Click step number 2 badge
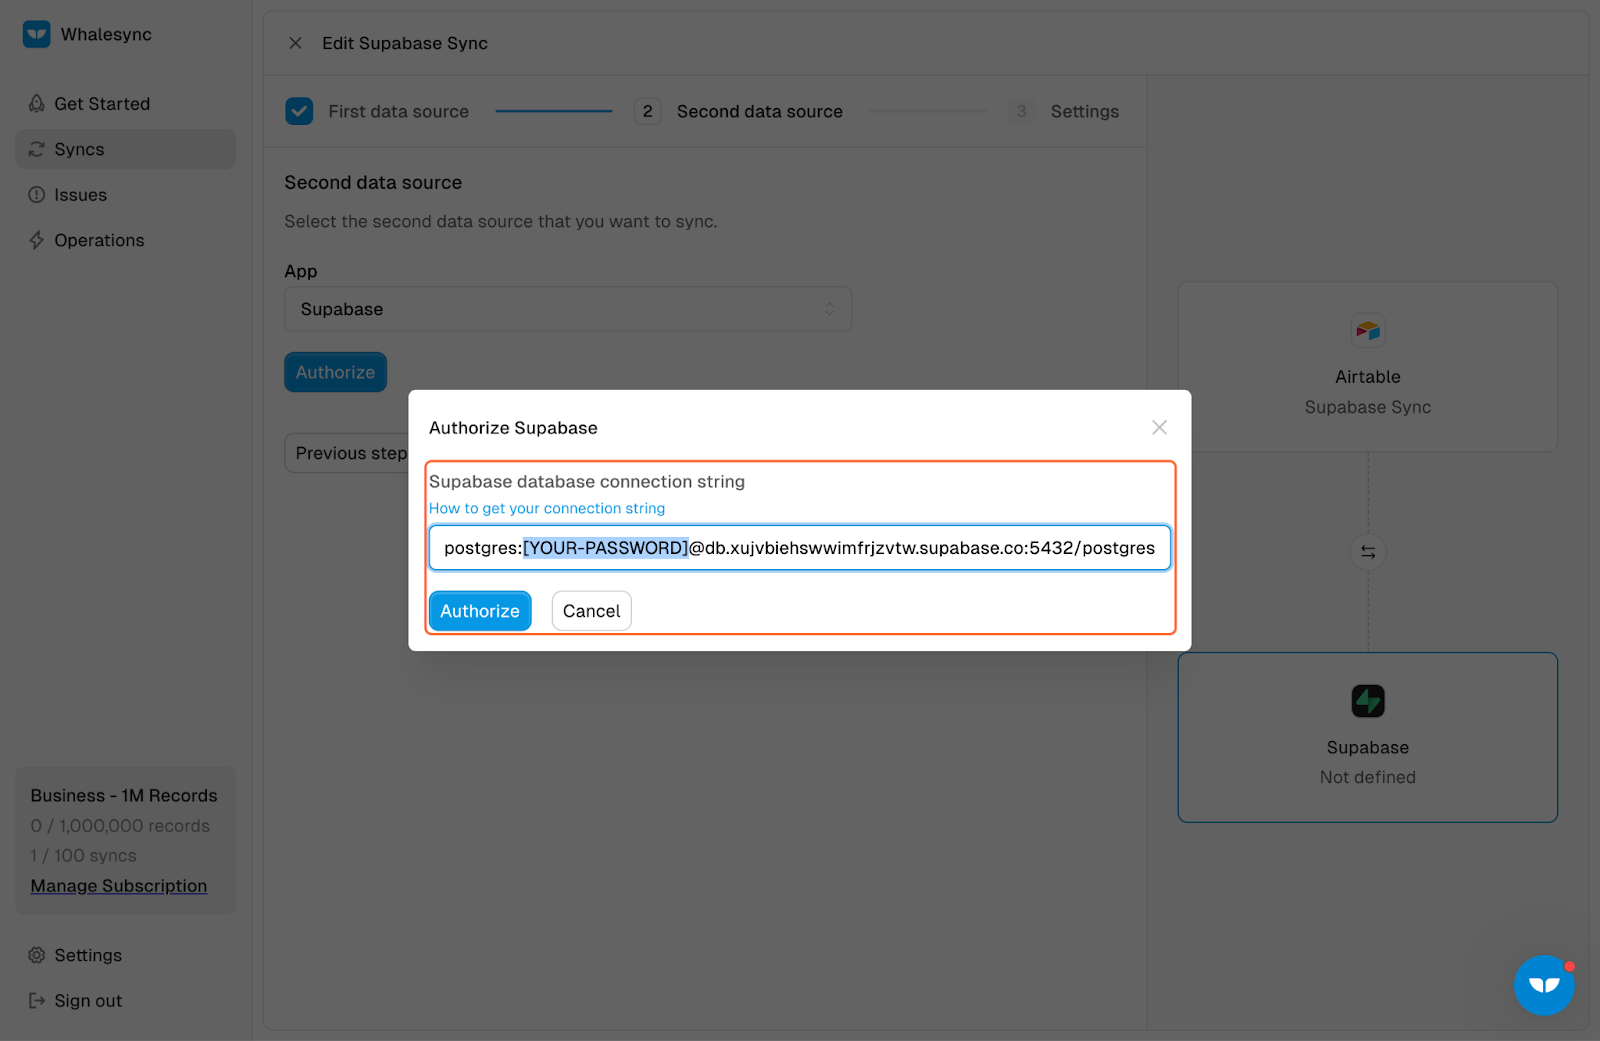Viewport: 1600px width, 1041px height. coord(647,111)
